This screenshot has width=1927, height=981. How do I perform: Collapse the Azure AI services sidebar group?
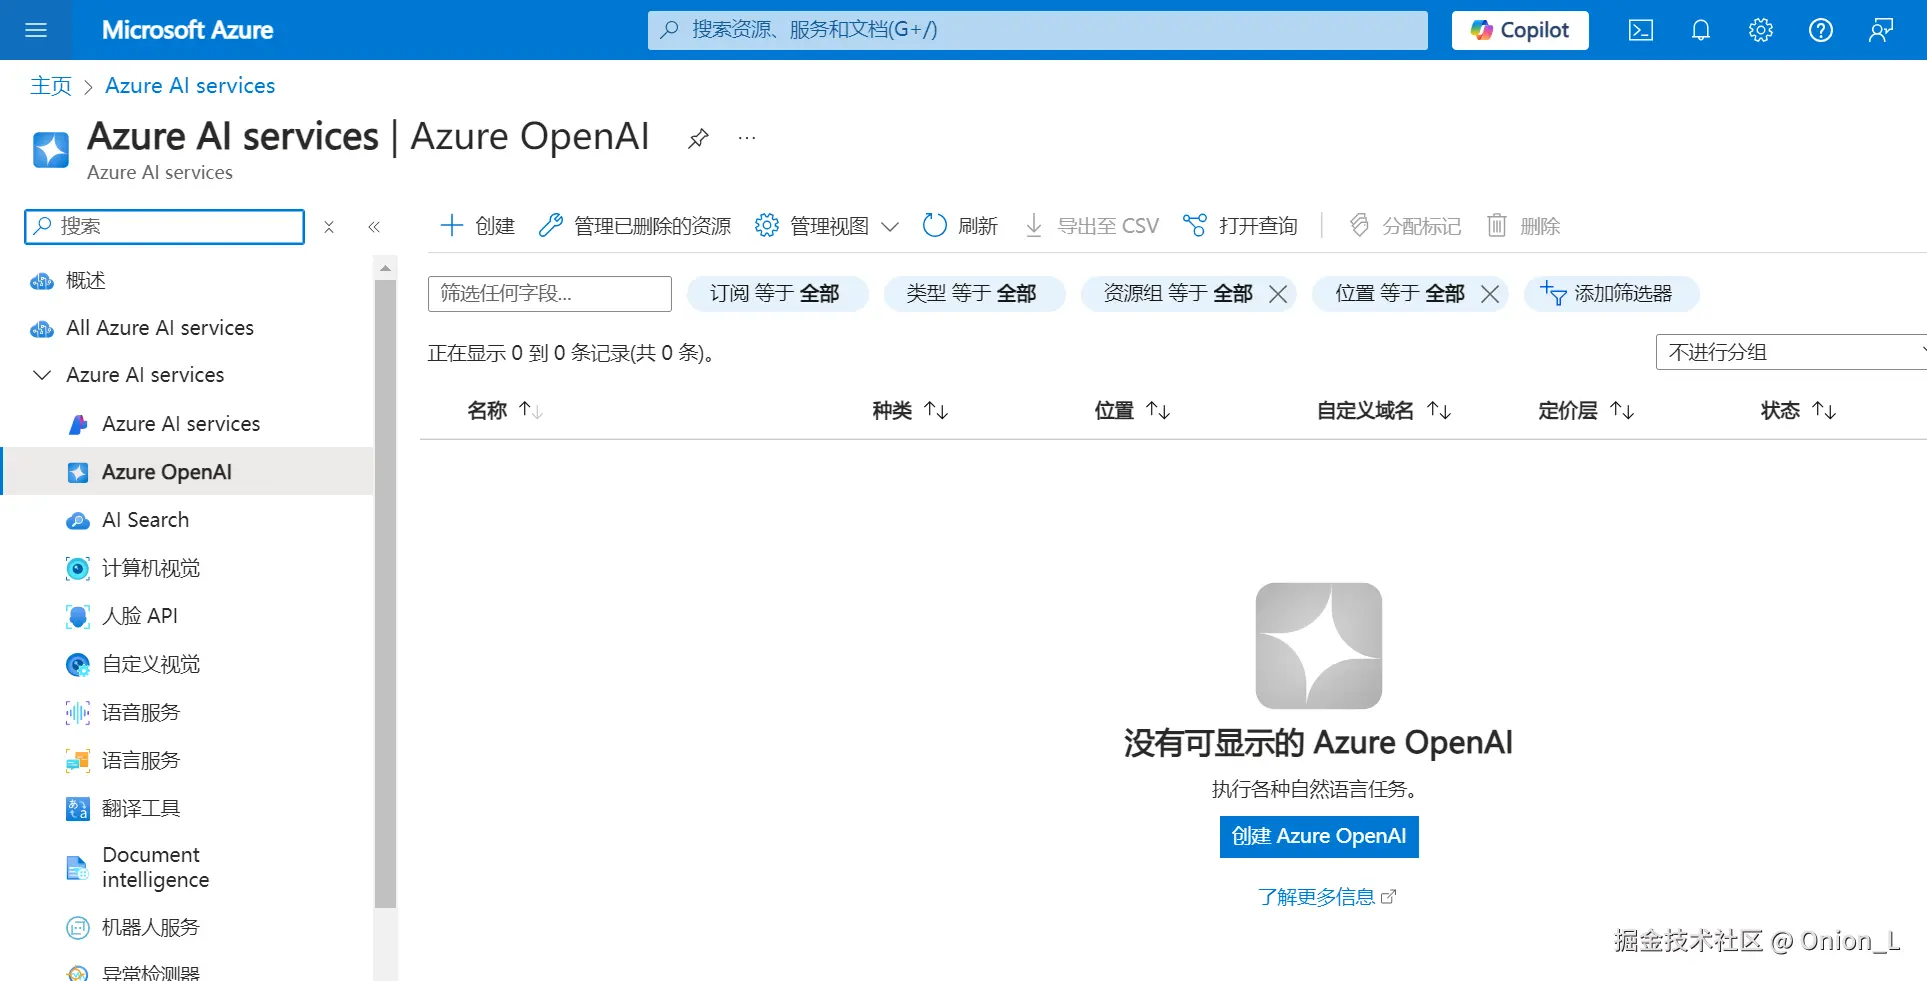pyautogui.click(x=42, y=375)
